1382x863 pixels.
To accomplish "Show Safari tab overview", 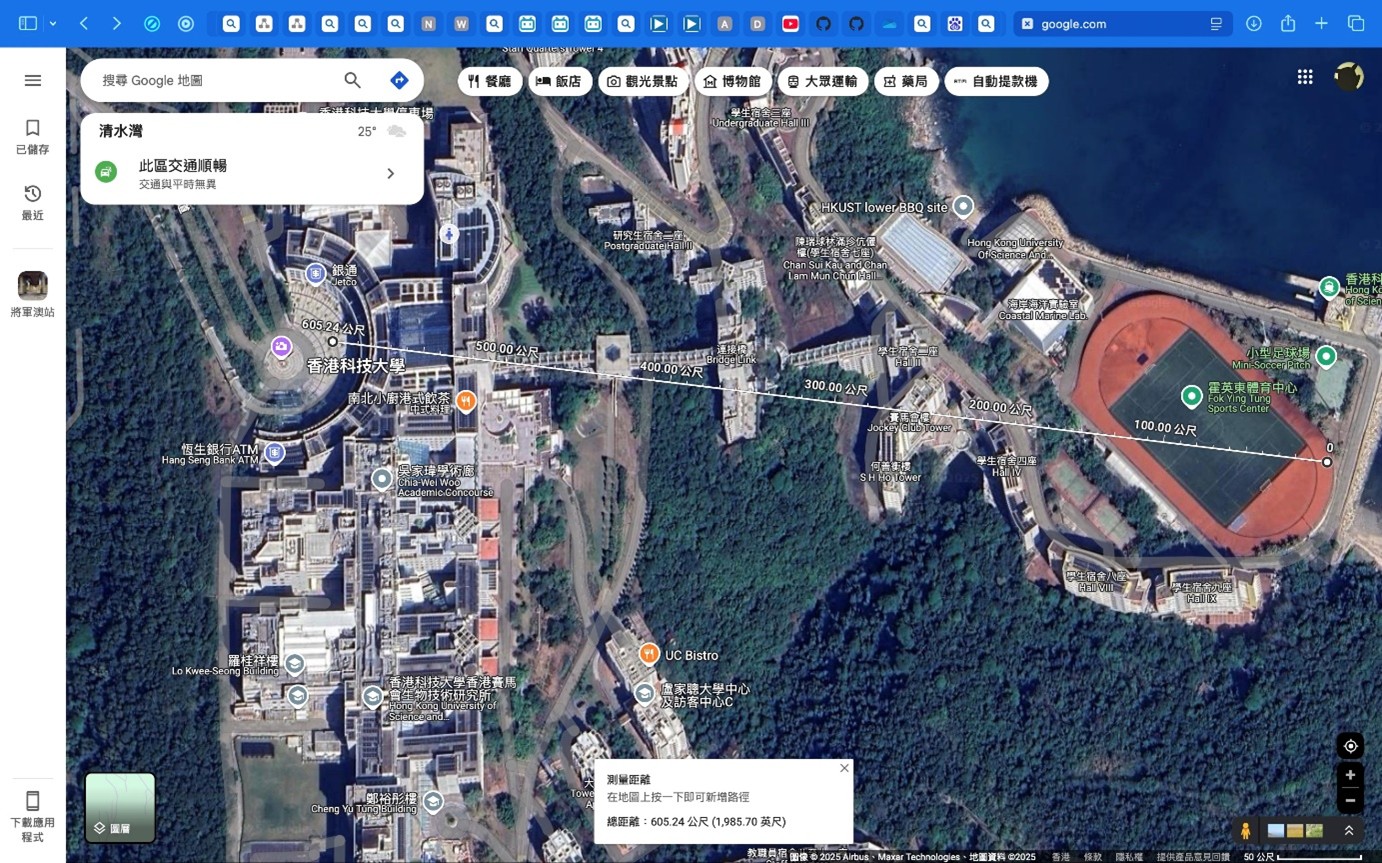I will point(1356,23).
